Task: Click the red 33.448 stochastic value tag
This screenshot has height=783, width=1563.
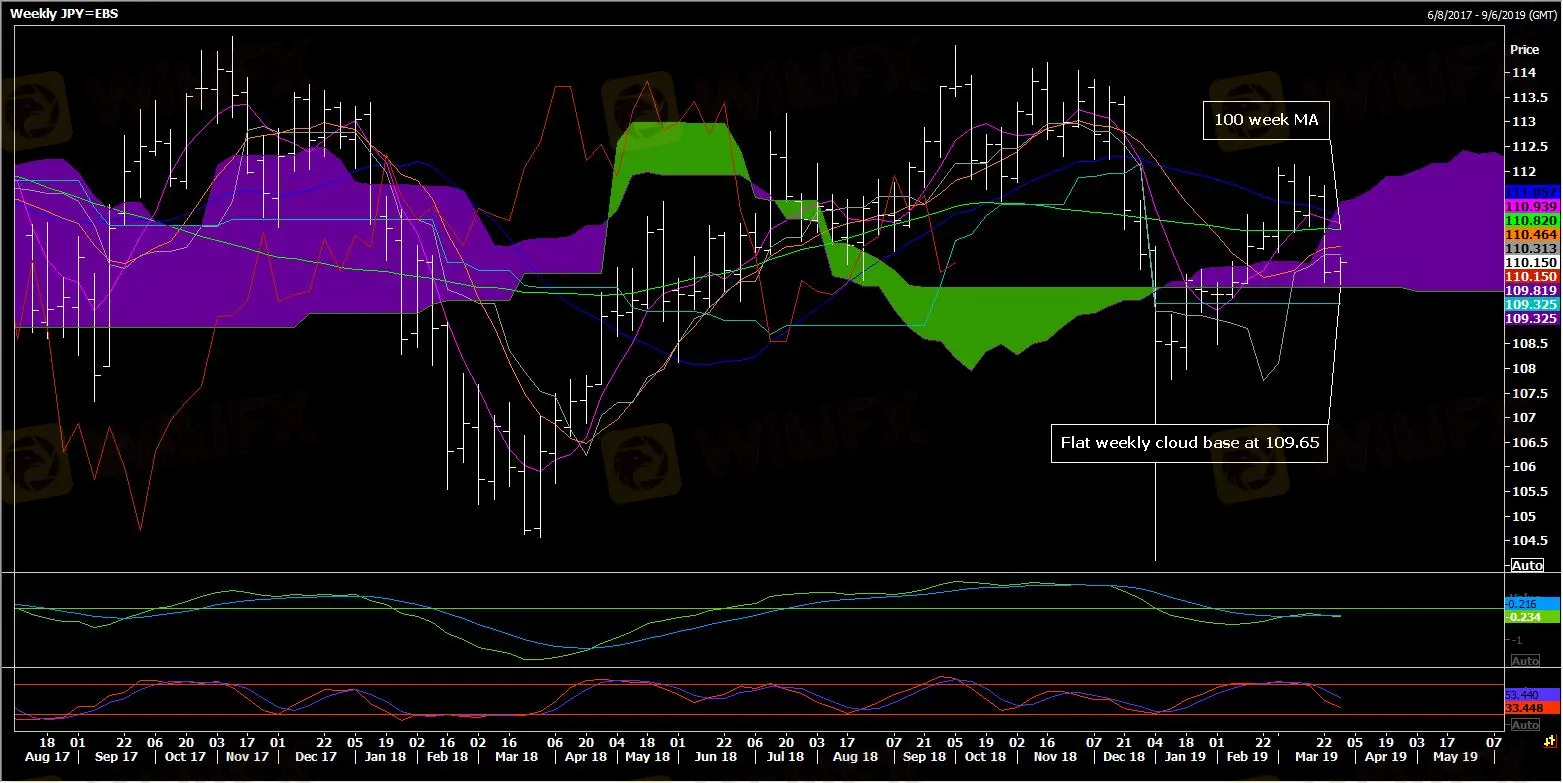Action: pyautogui.click(x=1530, y=708)
